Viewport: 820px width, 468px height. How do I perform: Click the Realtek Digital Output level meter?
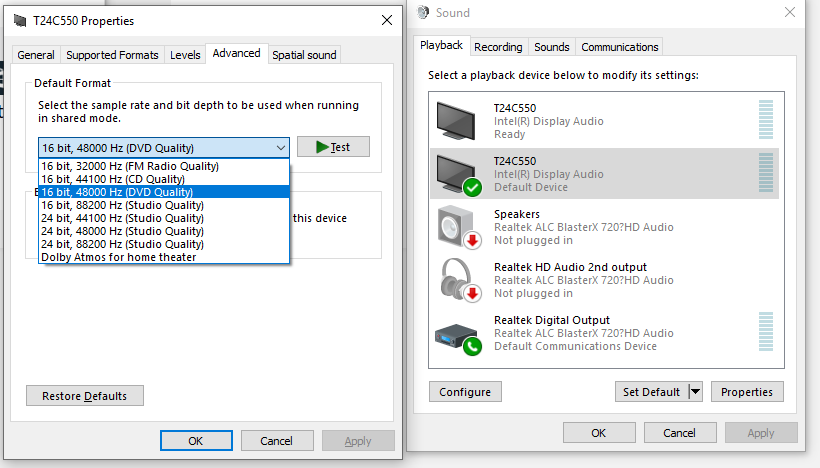pyautogui.click(x=766, y=332)
